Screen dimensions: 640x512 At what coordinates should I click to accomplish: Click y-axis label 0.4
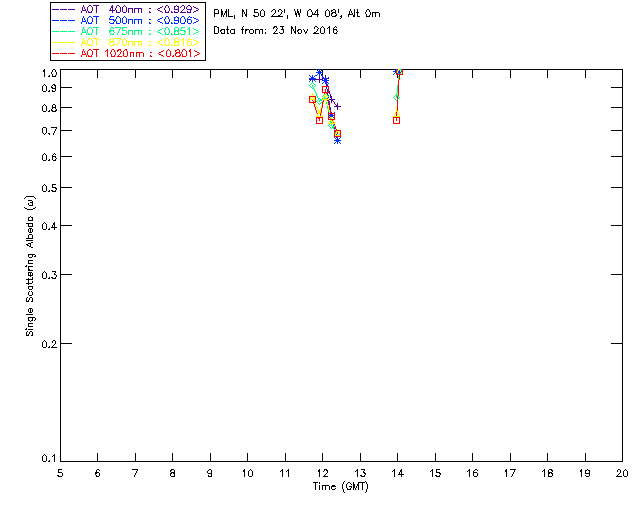click(49, 226)
